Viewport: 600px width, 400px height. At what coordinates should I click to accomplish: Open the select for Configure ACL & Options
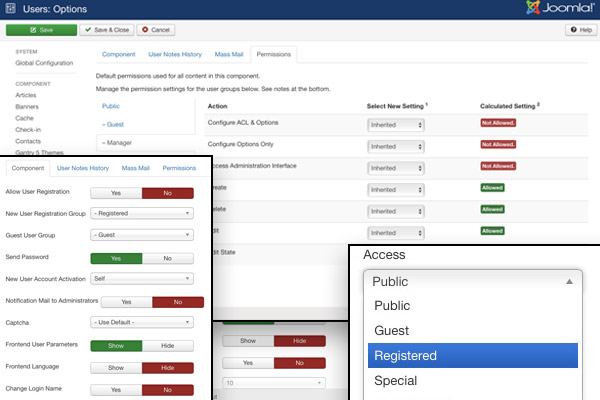[397, 124]
